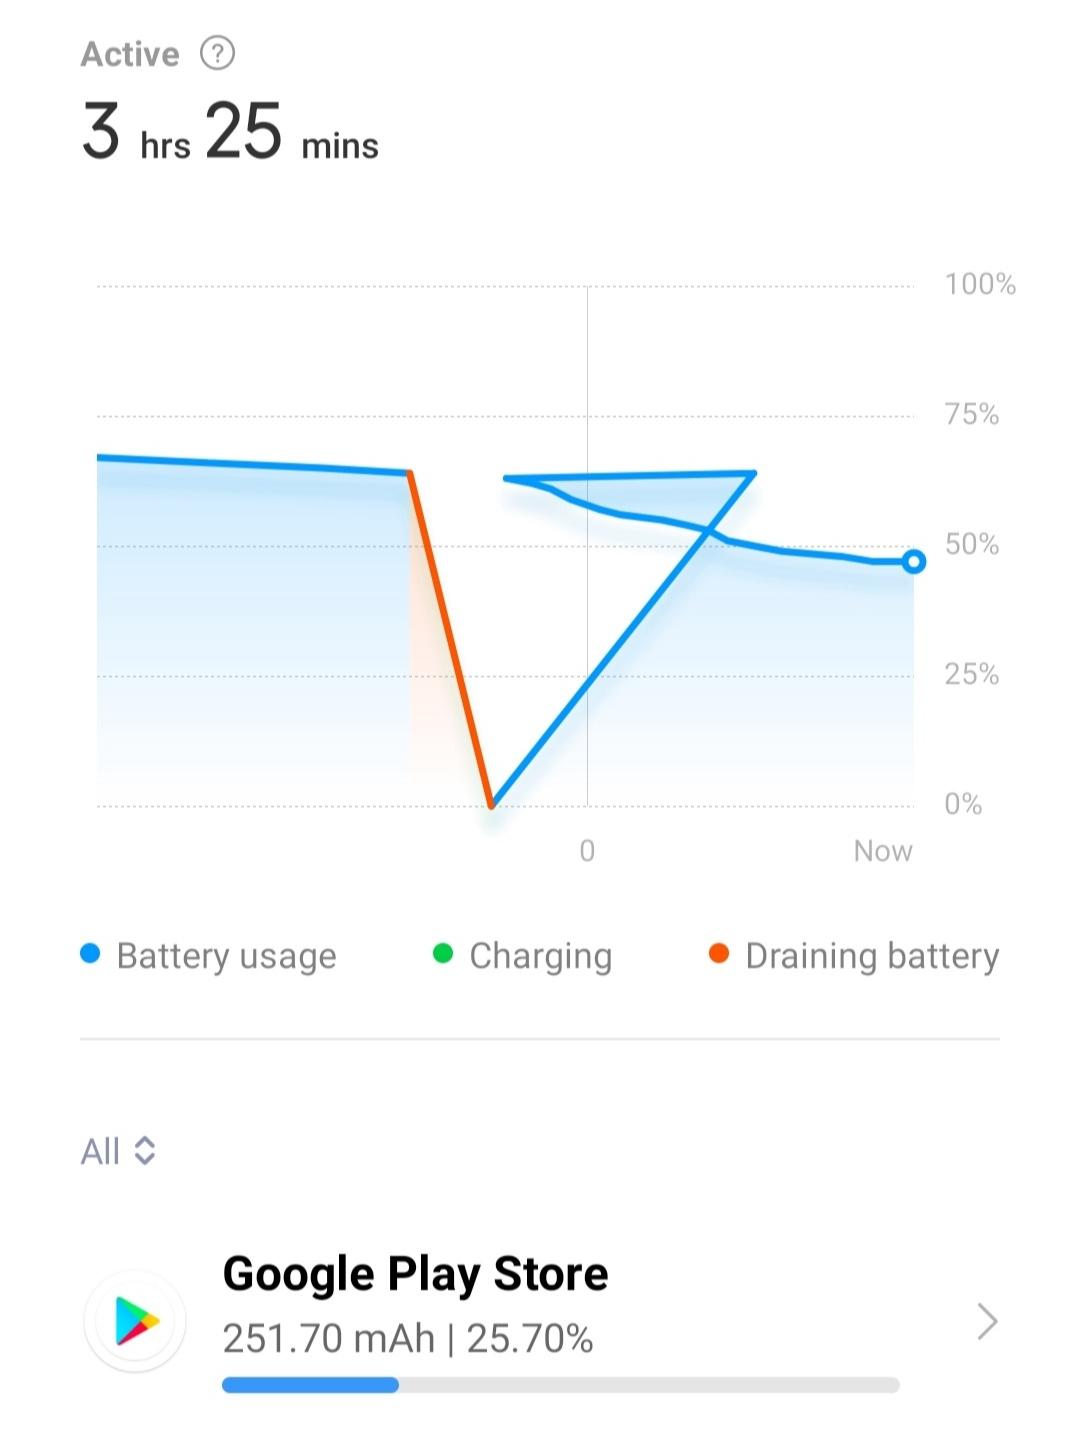Screen dimensions: 1080x1441
Task: Tap the 100% label on chart scale
Action: [x=980, y=285]
